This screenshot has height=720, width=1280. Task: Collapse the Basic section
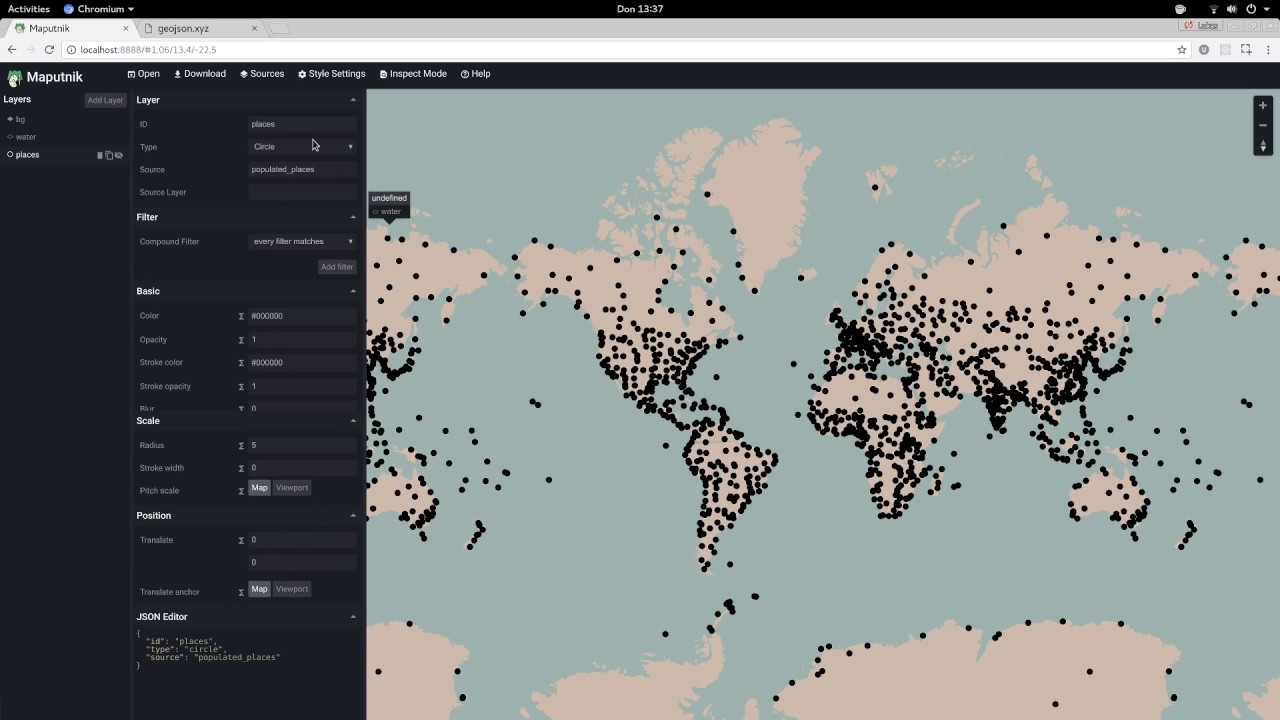353,291
